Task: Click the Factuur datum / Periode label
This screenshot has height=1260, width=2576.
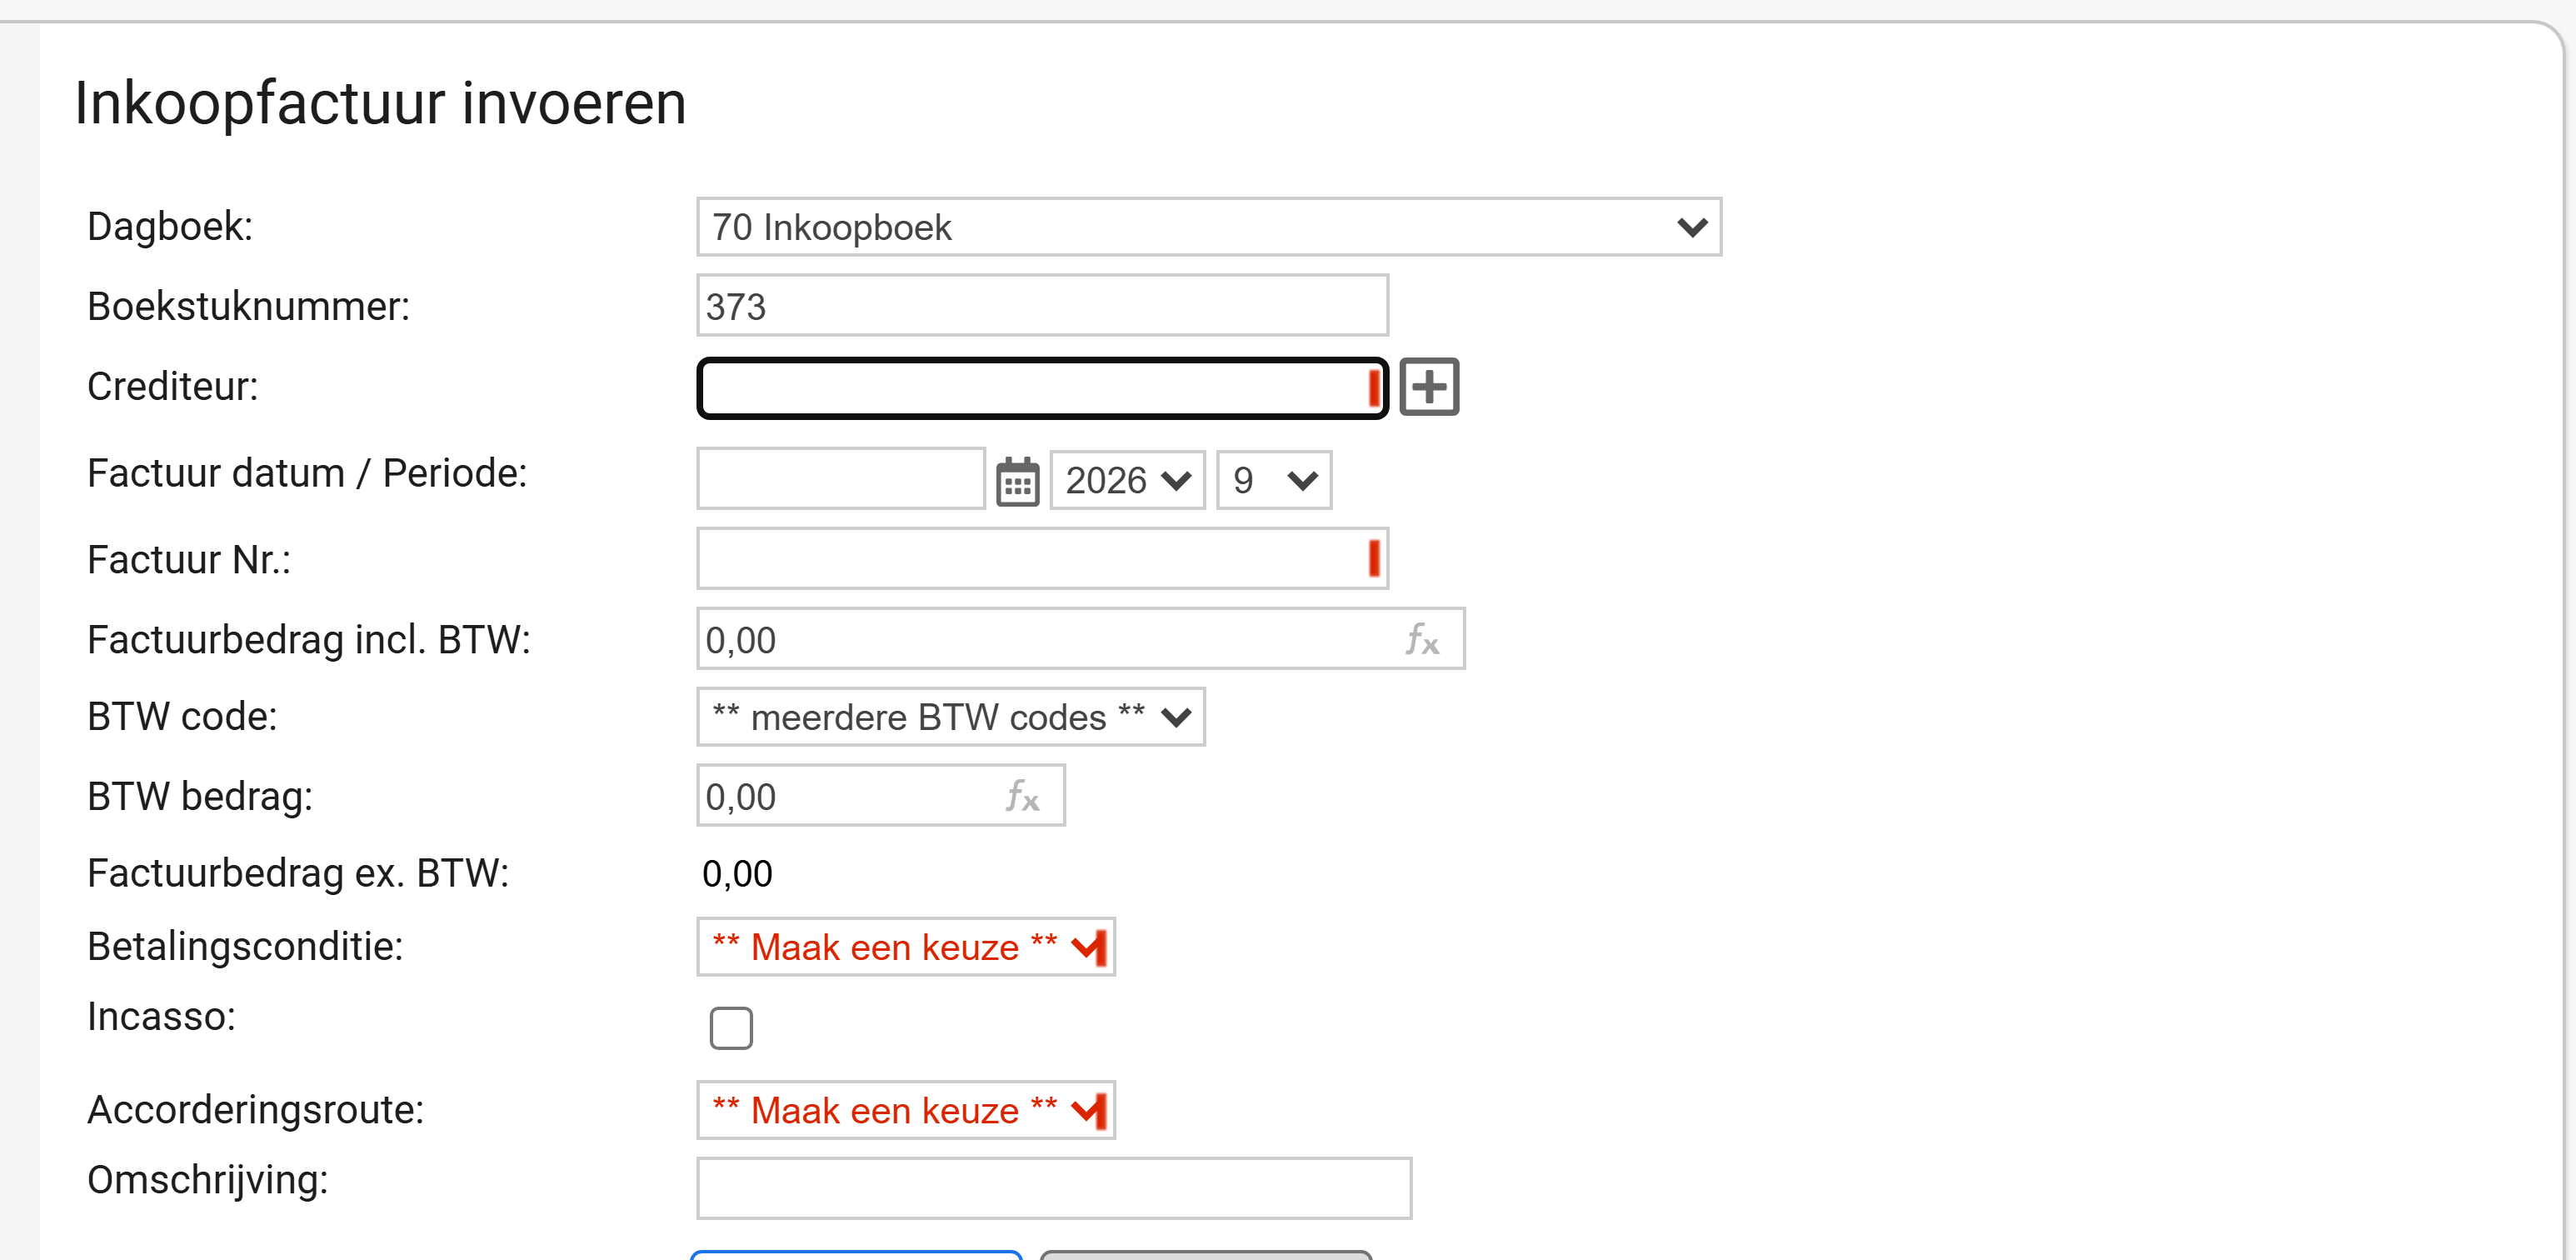Action: [307, 474]
